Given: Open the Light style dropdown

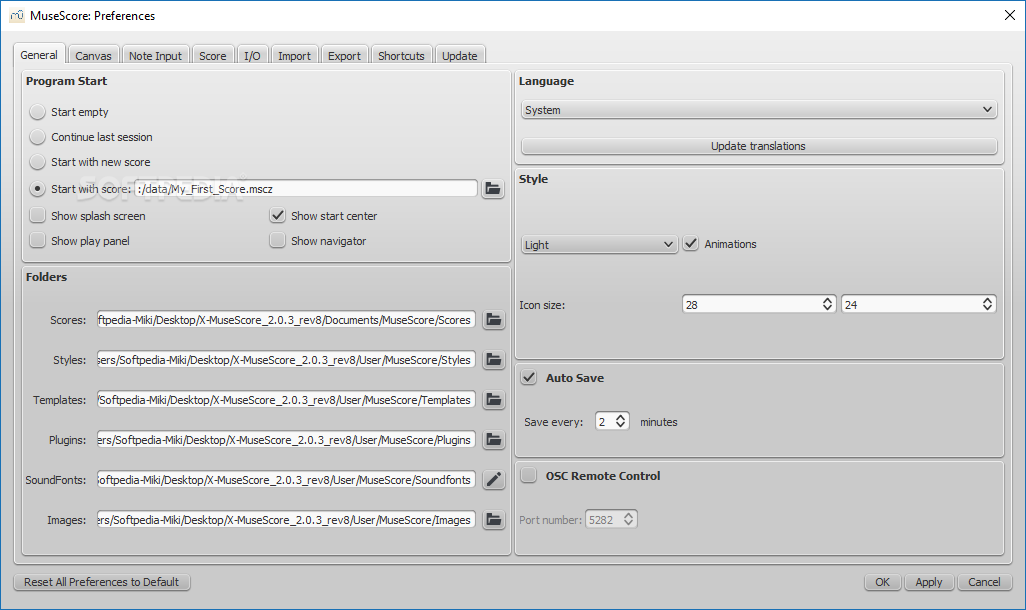Looking at the screenshot, I should tap(599, 244).
